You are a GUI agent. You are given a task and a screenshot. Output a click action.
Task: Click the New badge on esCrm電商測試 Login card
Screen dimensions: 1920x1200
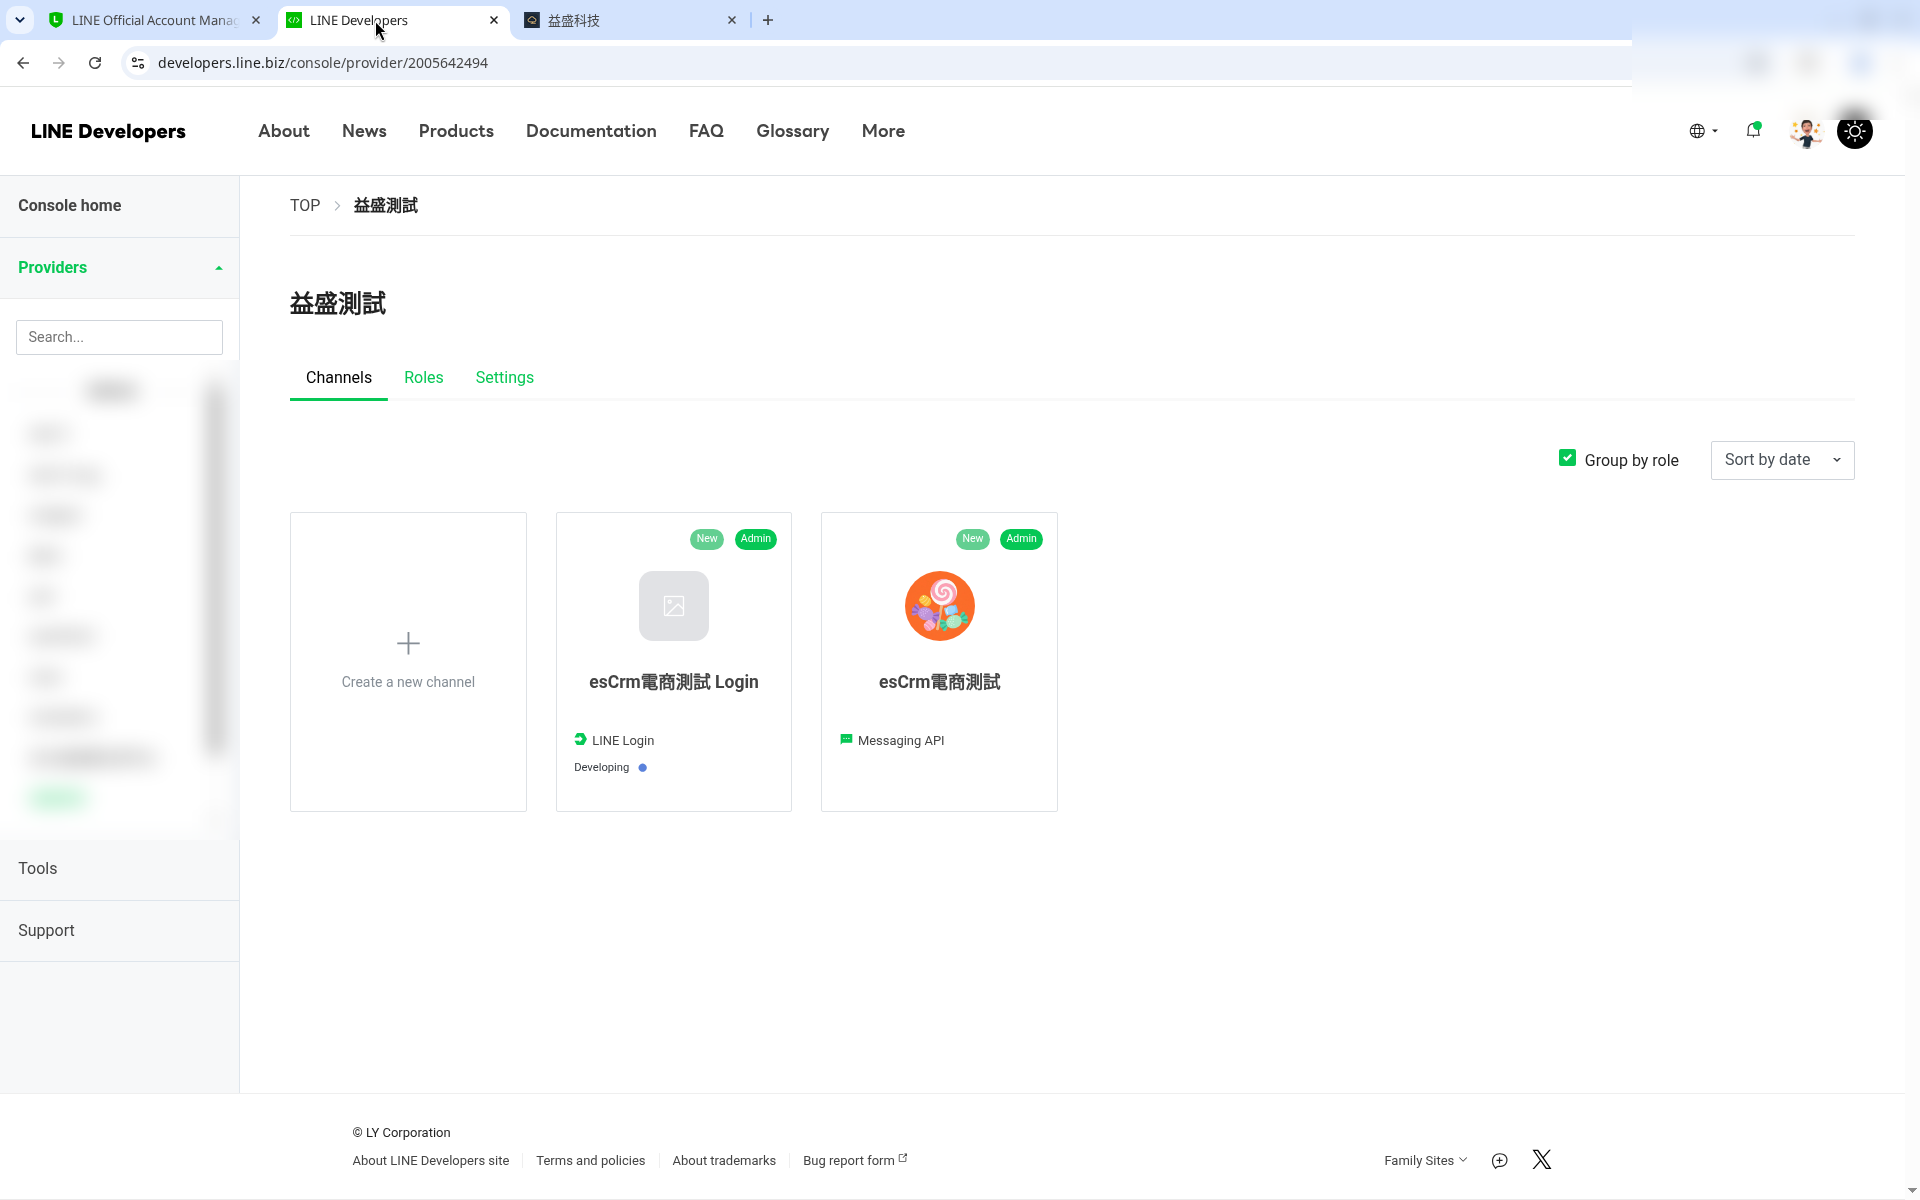pyautogui.click(x=707, y=539)
